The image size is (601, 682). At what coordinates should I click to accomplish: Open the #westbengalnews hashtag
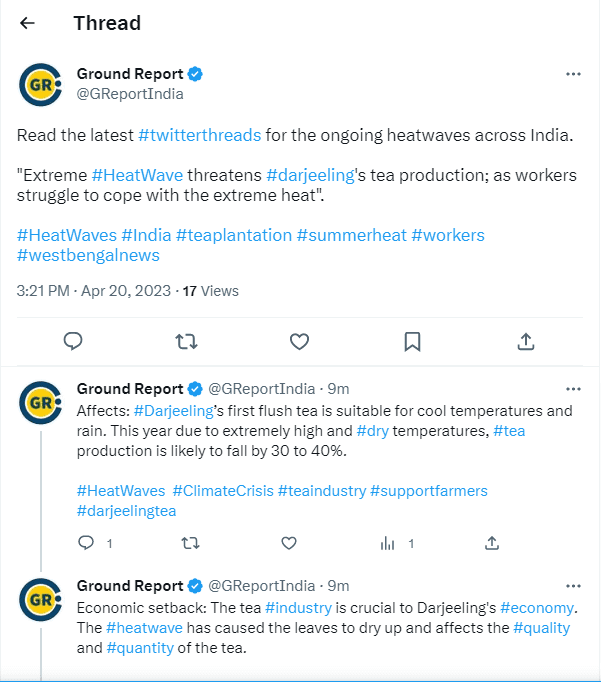coord(88,255)
